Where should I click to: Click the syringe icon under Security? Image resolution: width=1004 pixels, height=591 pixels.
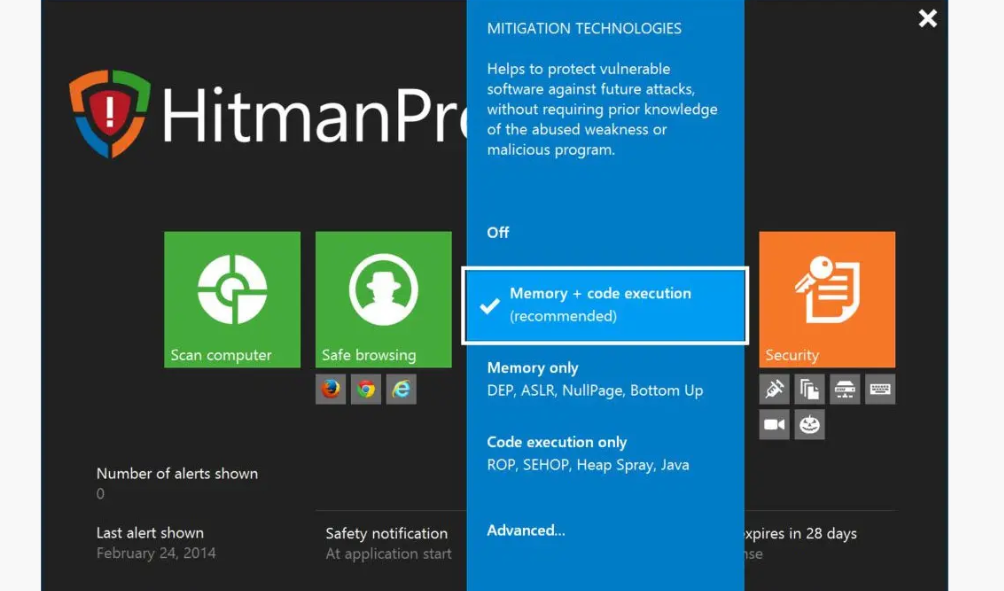click(774, 389)
